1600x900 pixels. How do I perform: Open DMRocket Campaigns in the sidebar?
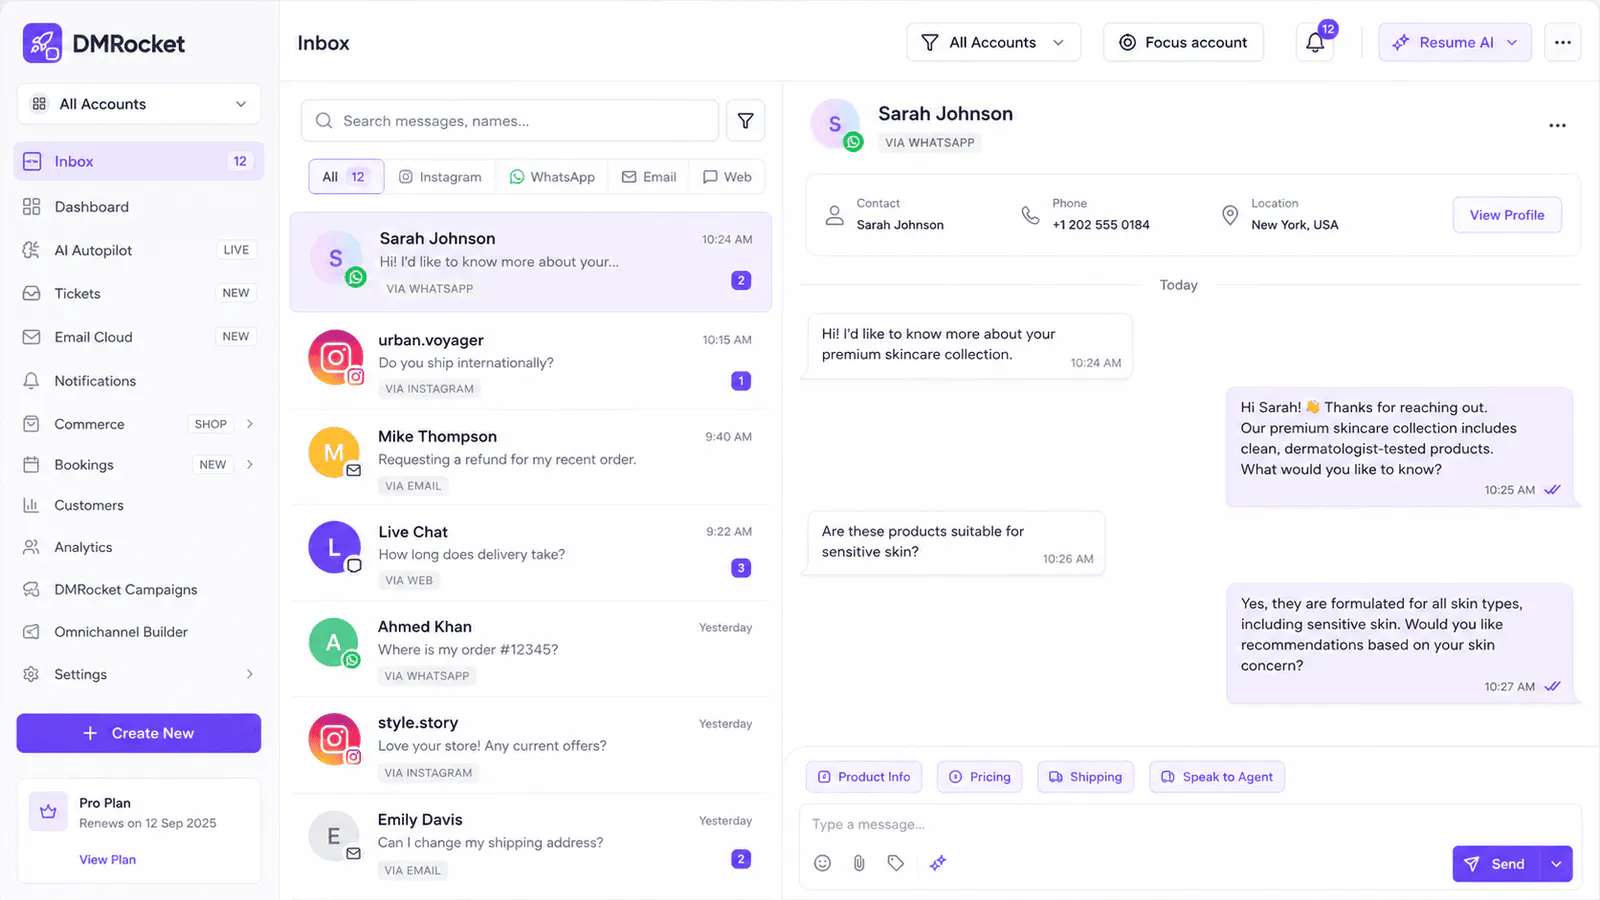coord(139,589)
